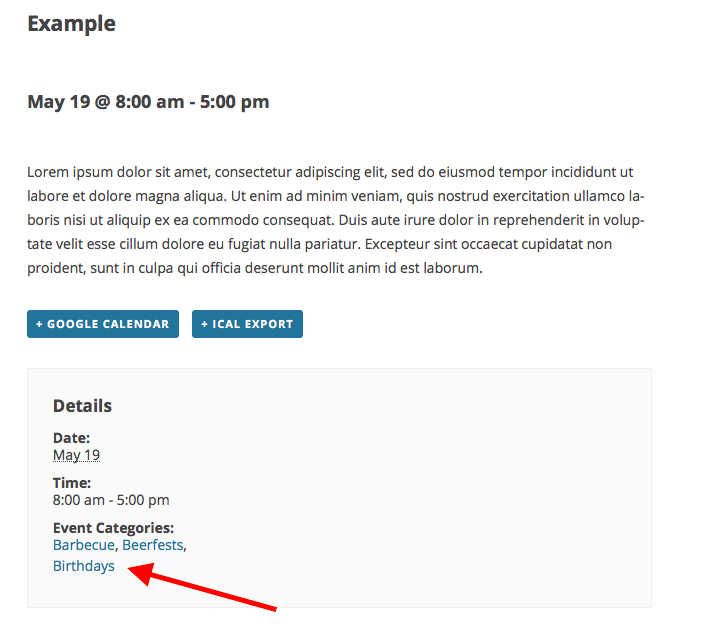This screenshot has height=629, width=713.
Task: Open the Barbecue category link
Action: [x=84, y=545]
